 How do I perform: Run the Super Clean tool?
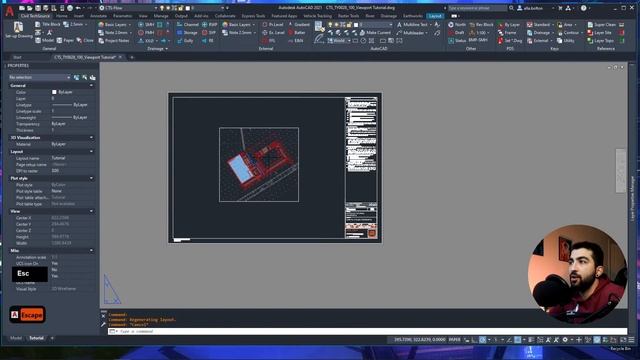(x=601, y=24)
